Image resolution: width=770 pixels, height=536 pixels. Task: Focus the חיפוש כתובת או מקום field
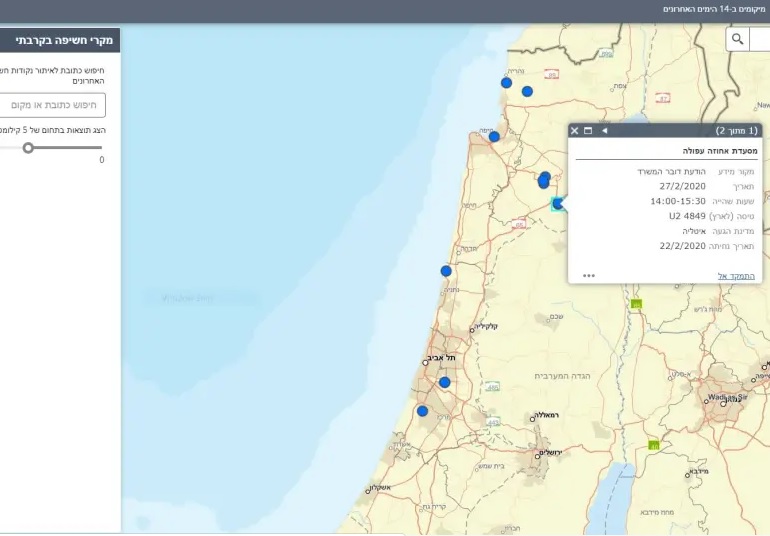tap(52, 105)
